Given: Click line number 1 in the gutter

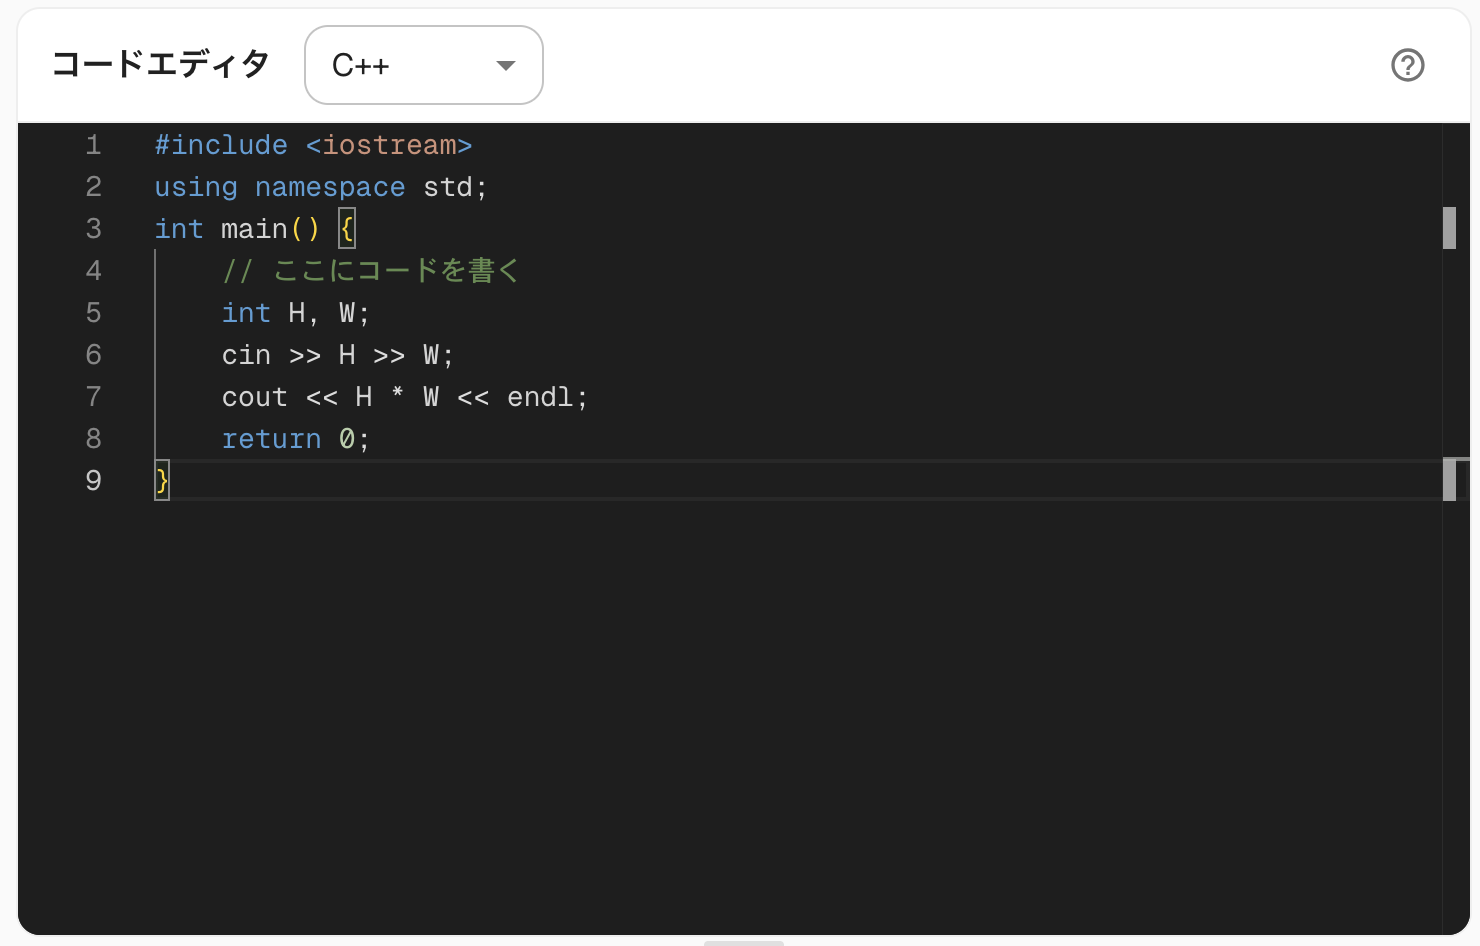Looking at the screenshot, I should tap(93, 146).
